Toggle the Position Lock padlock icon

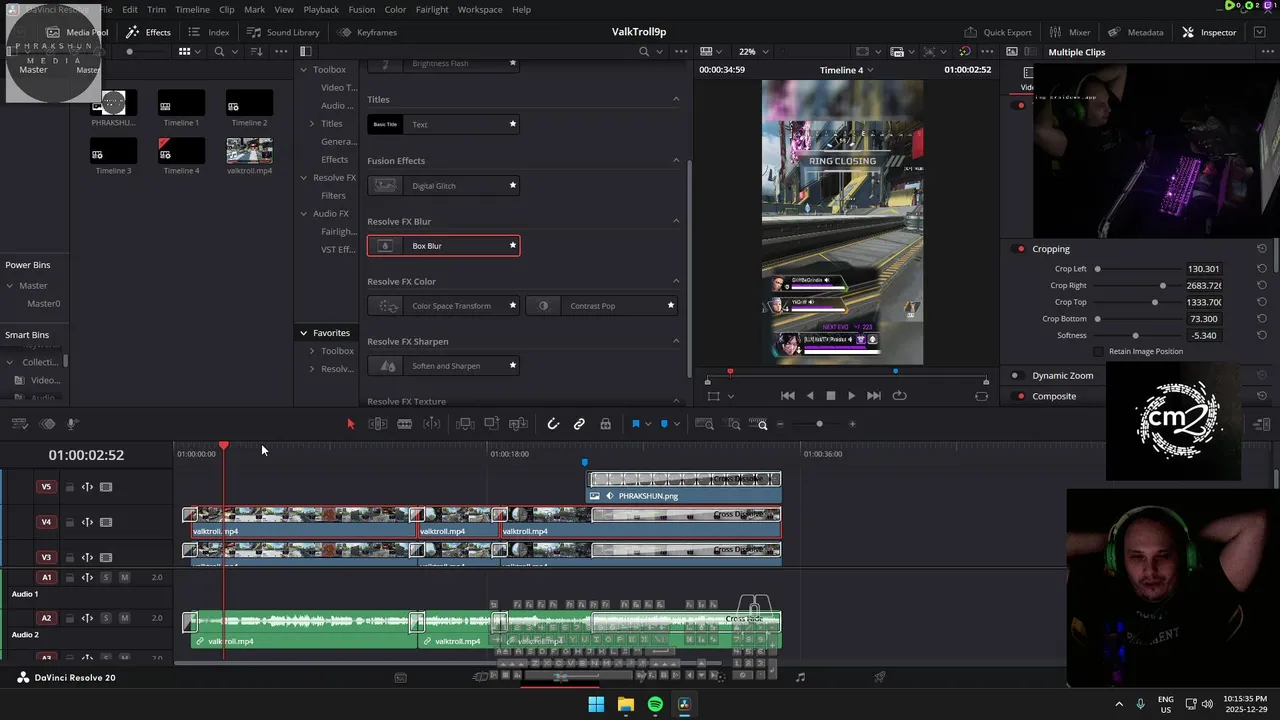coord(605,424)
